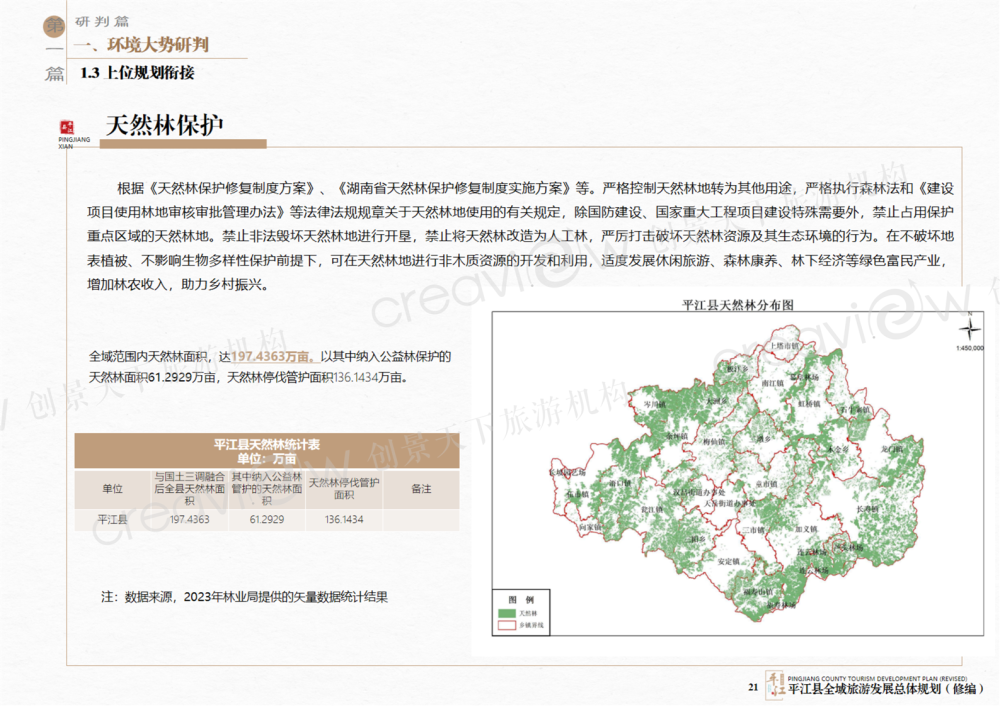Click the '天然林停伐管护面积' column header

coord(344,488)
